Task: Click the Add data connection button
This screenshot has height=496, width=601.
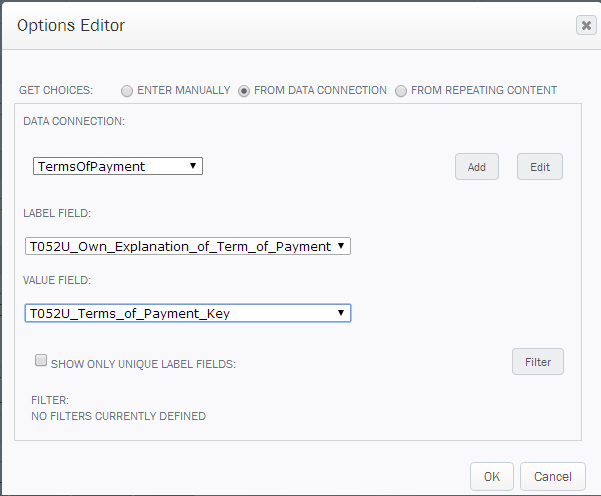Action: (477, 167)
